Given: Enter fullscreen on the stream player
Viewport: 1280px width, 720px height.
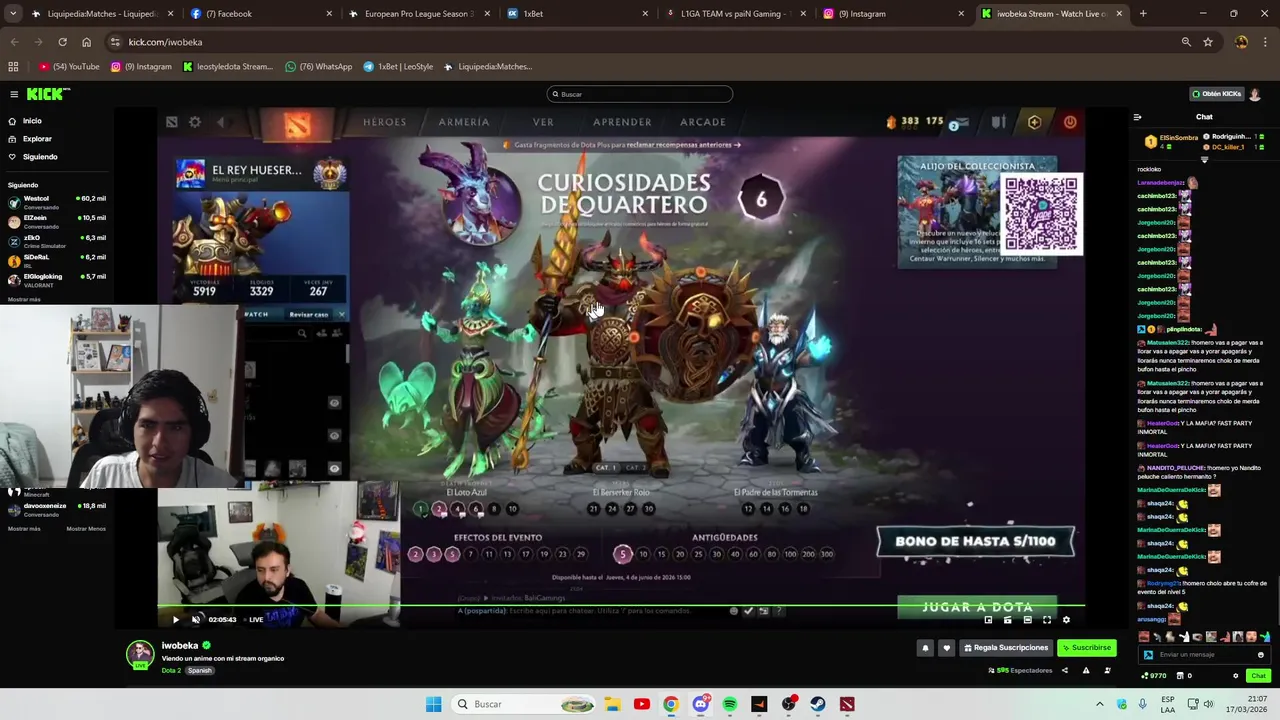Looking at the screenshot, I should click(1047, 620).
